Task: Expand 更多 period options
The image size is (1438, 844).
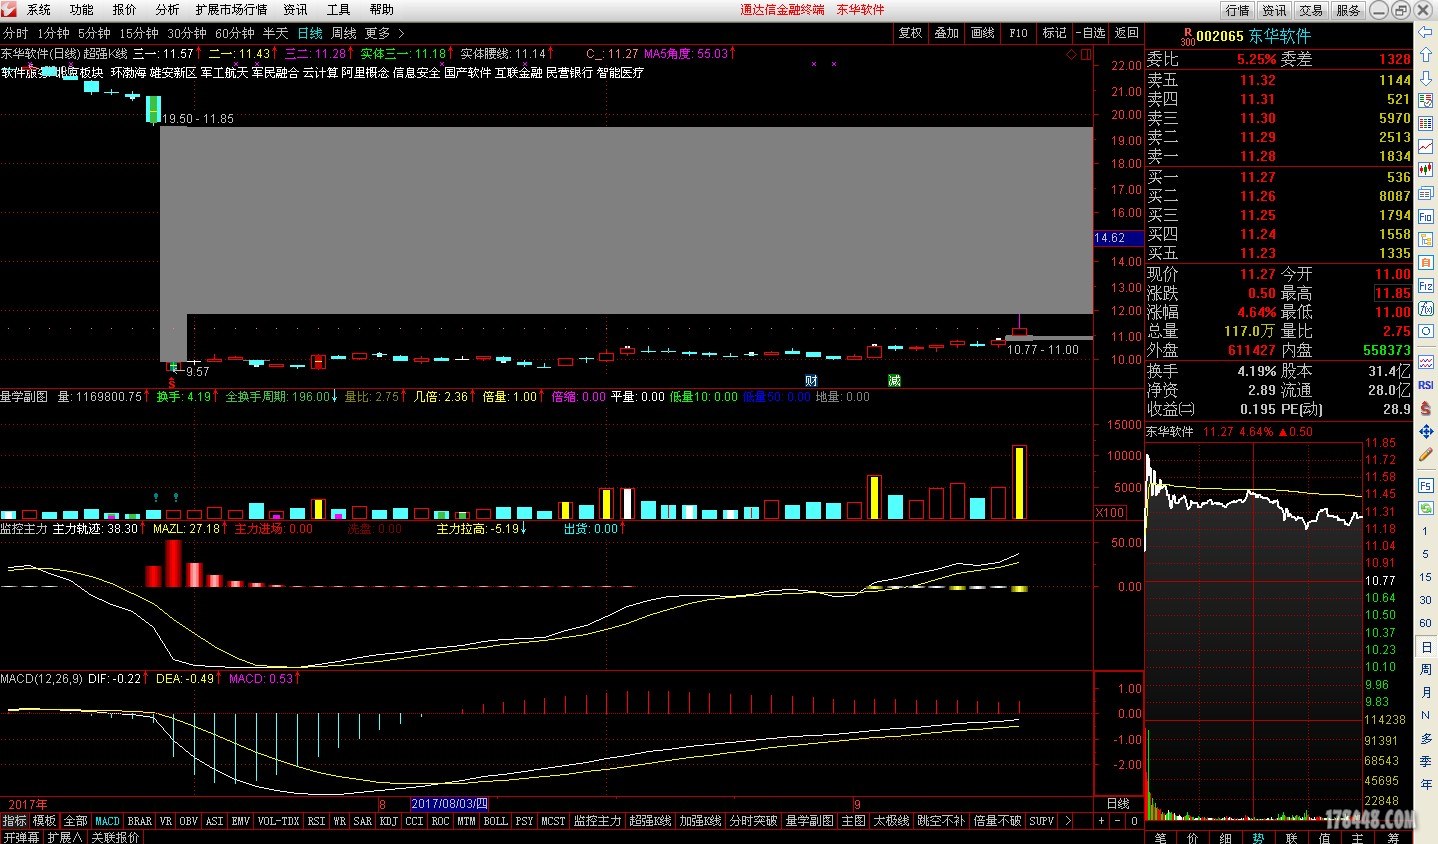Action: [x=384, y=33]
